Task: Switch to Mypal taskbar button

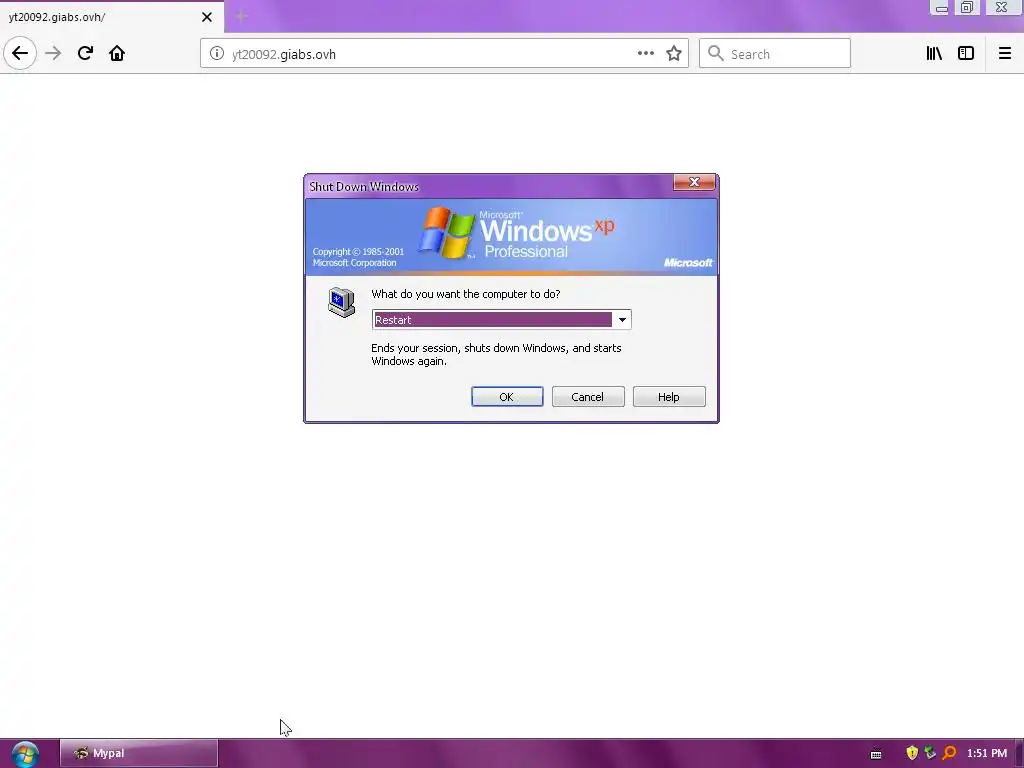Action: pyautogui.click(x=139, y=754)
